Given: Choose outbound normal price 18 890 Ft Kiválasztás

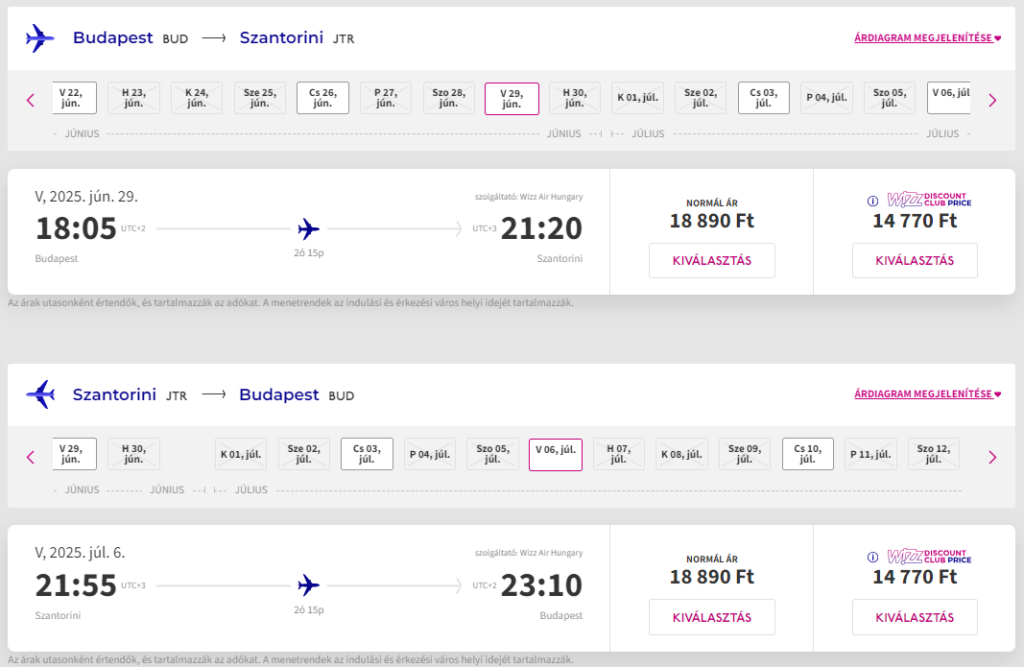Looking at the screenshot, I should [x=712, y=261].
